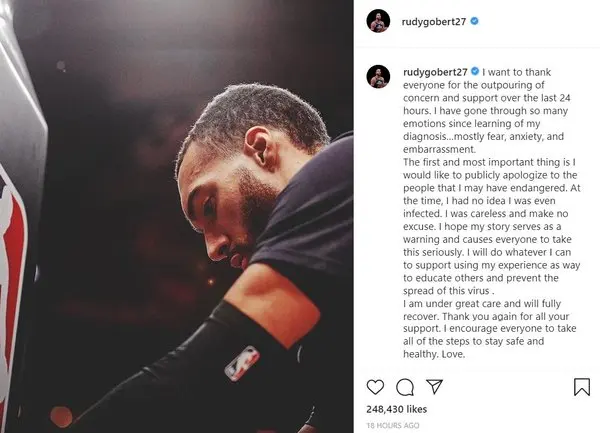Click the NBA logo on the black arm sleeve
The height and width of the screenshot is (433, 600).
coord(242,363)
